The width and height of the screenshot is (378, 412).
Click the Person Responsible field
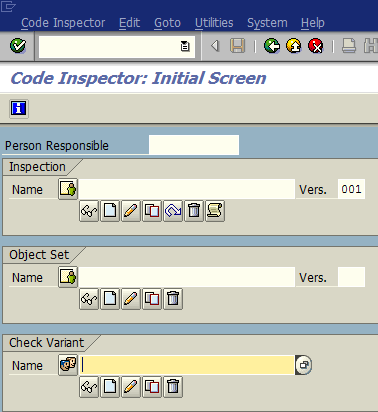coord(194,145)
